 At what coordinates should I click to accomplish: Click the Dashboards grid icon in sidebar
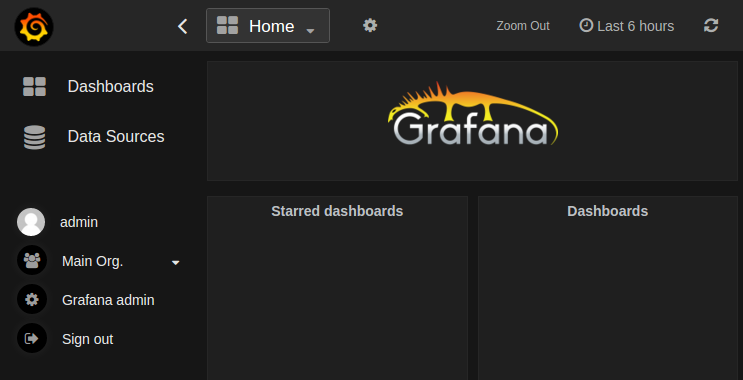34,87
